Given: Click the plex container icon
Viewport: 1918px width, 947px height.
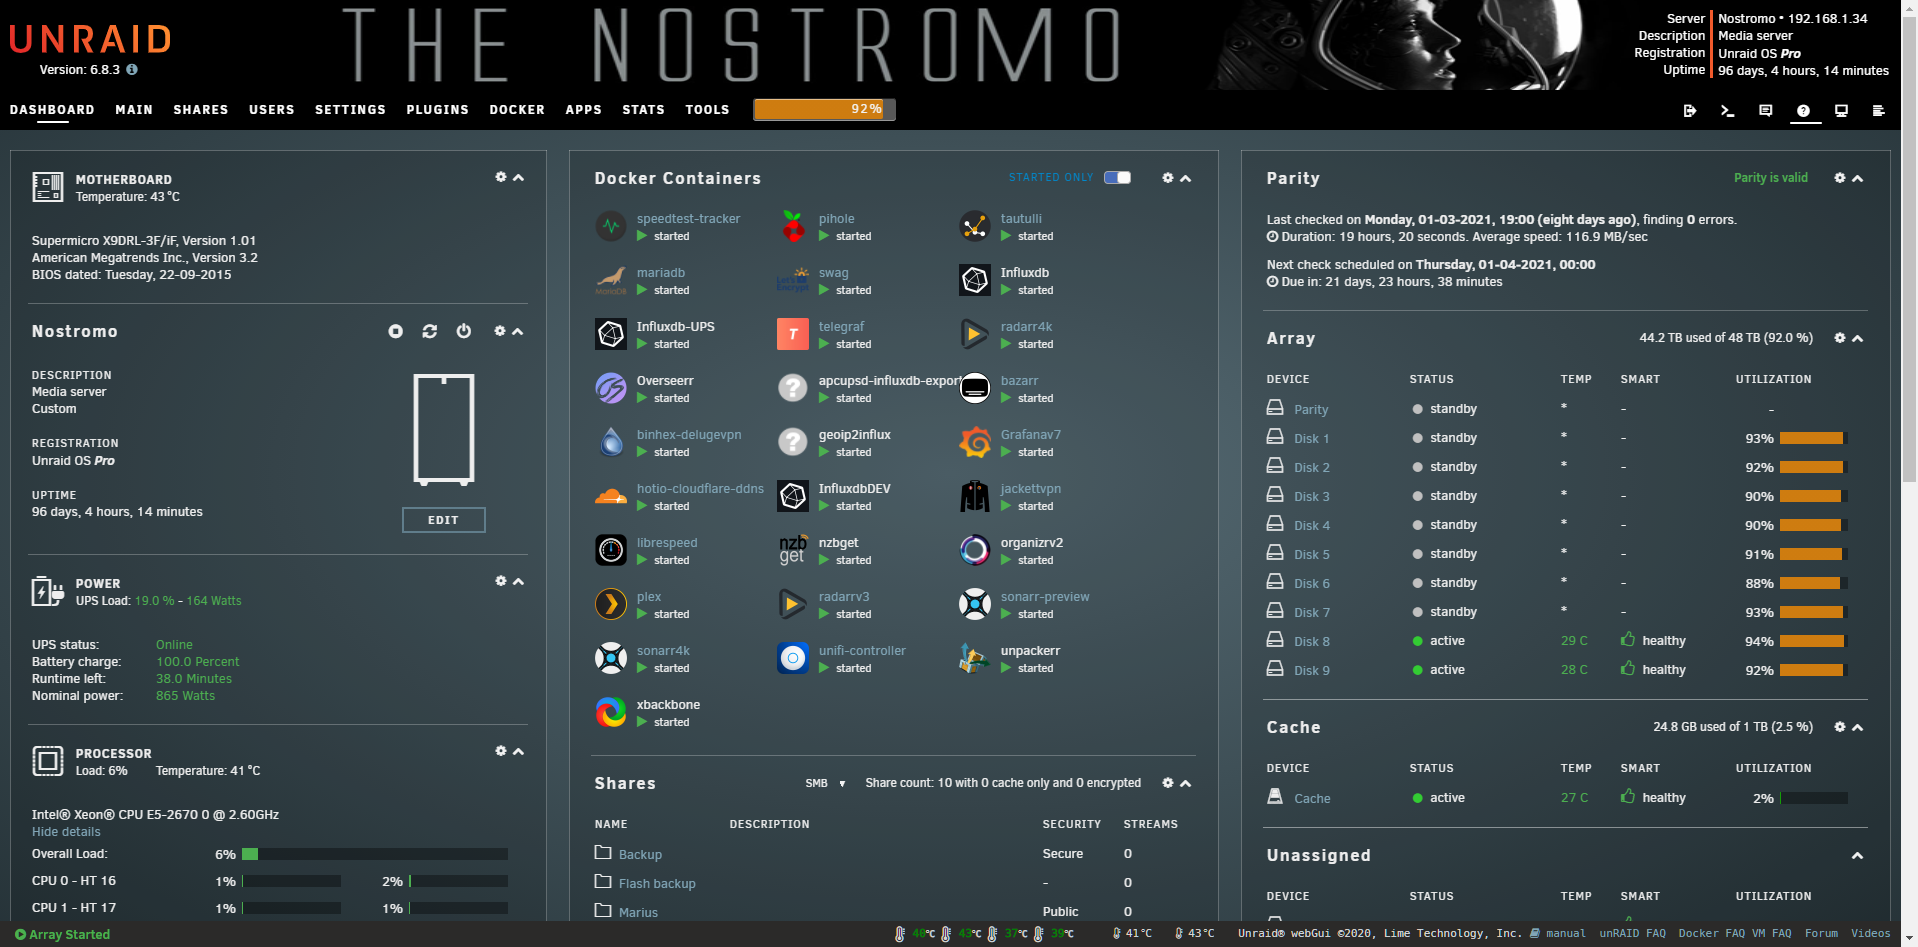Looking at the screenshot, I should (611, 604).
